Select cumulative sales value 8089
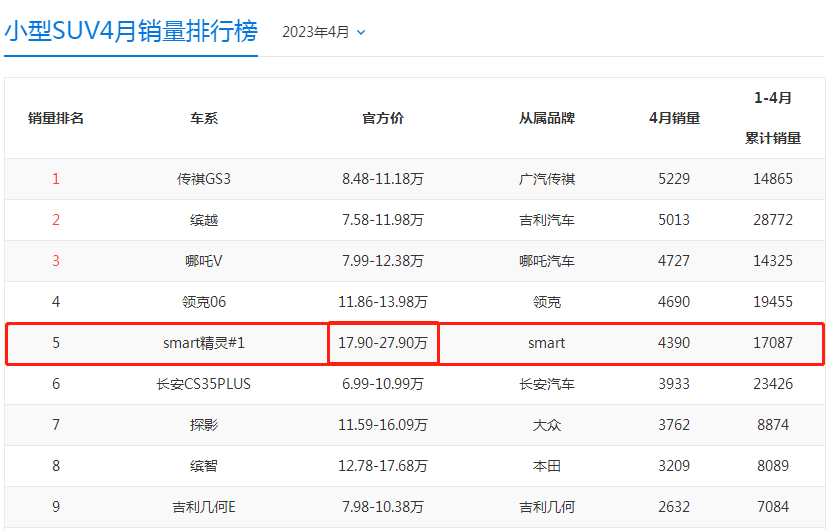 click(x=773, y=466)
